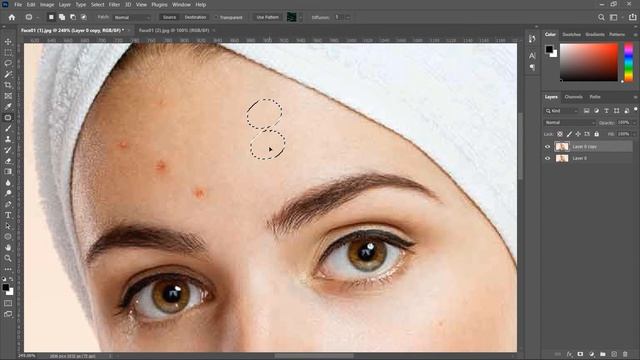Select the Patch tool in the left toolbar
The height and width of the screenshot is (360, 640).
[x=8, y=118]
